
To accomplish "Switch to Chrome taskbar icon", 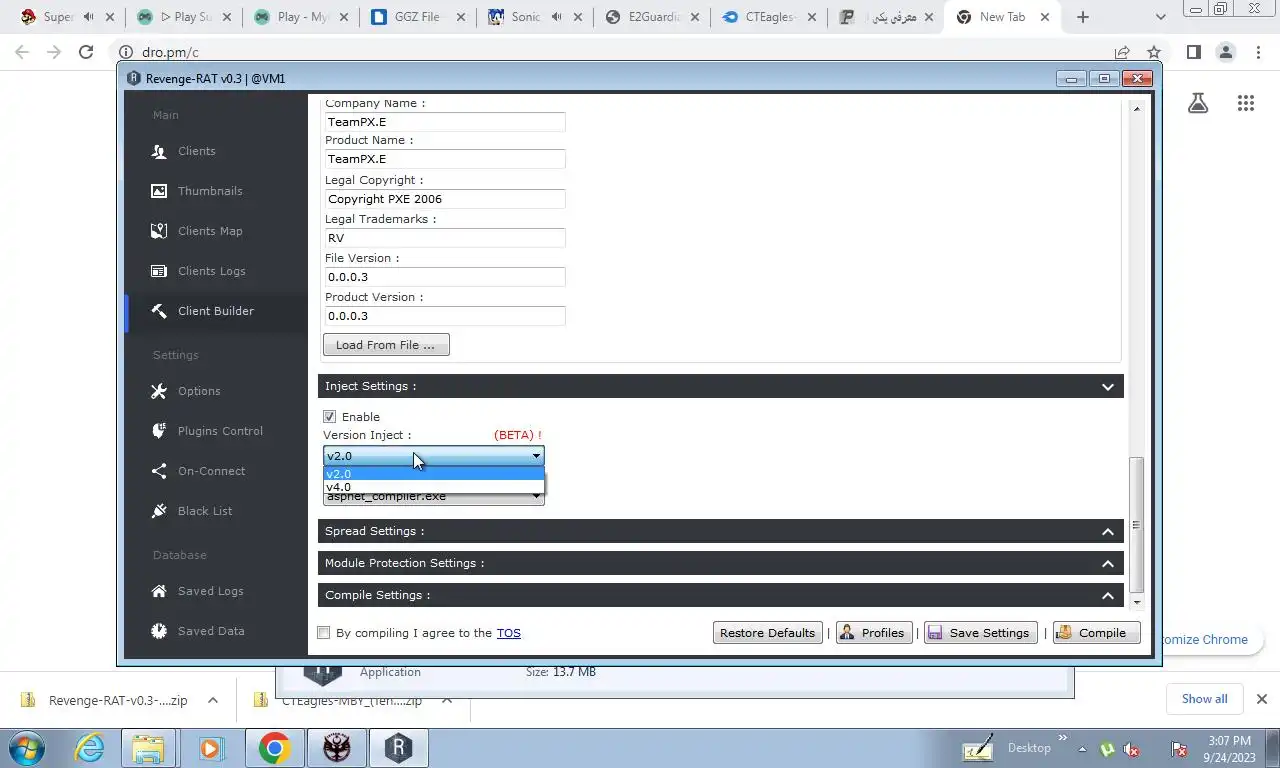I will [274, 748].
